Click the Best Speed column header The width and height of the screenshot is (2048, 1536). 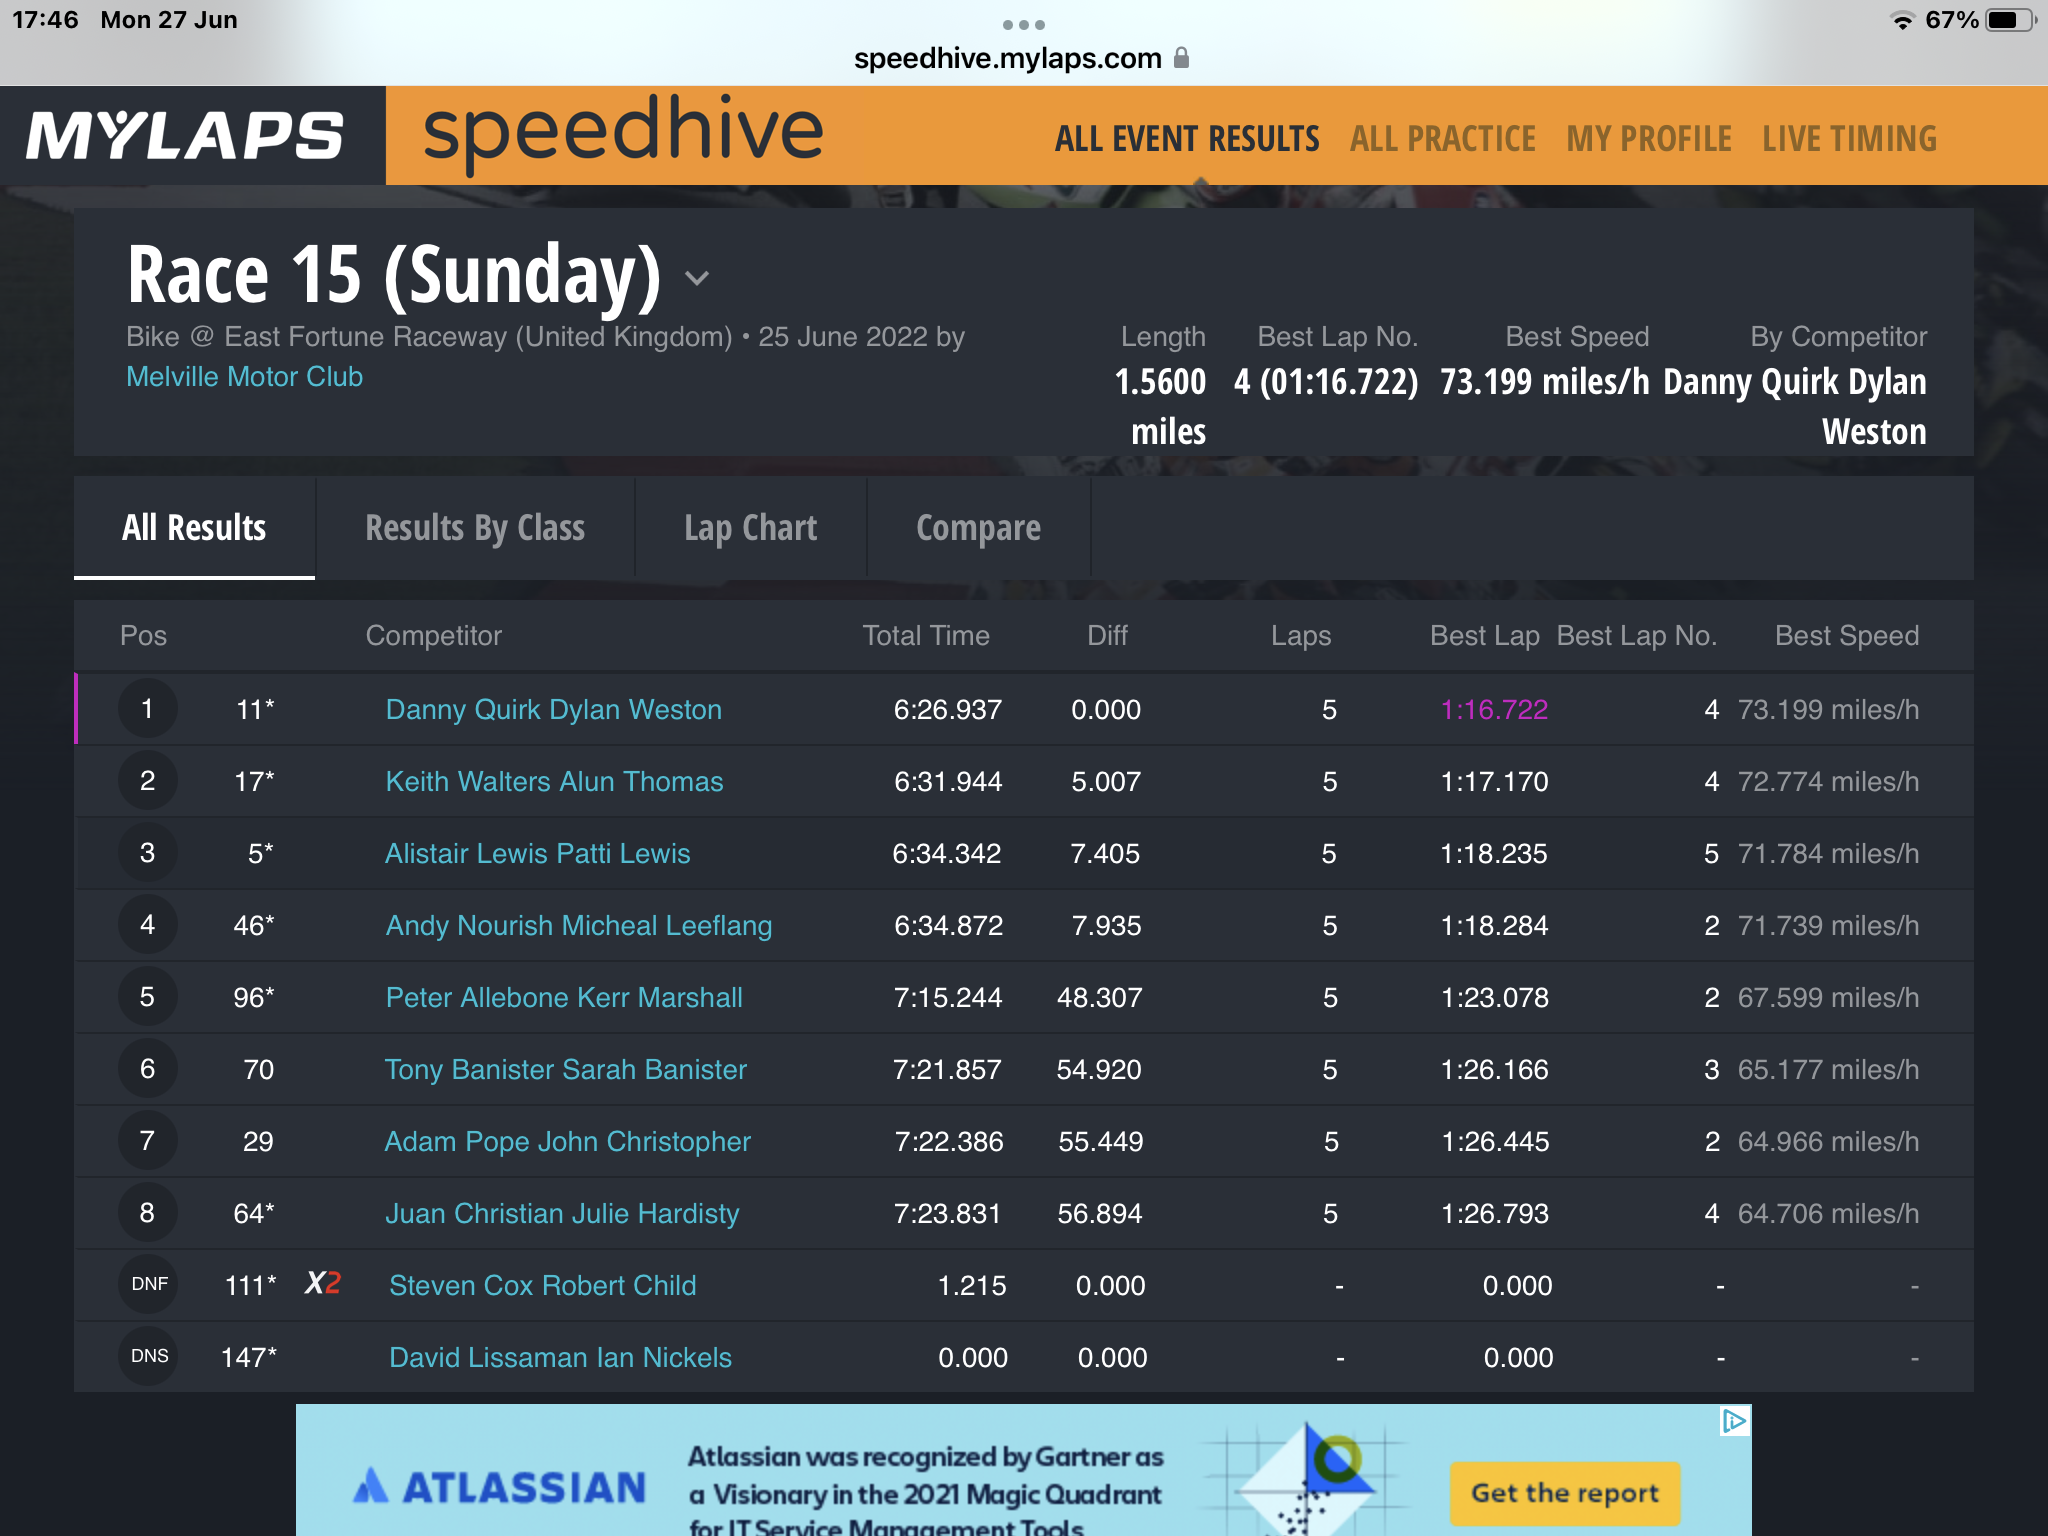pyautogui.click(x=1847, y=636)
